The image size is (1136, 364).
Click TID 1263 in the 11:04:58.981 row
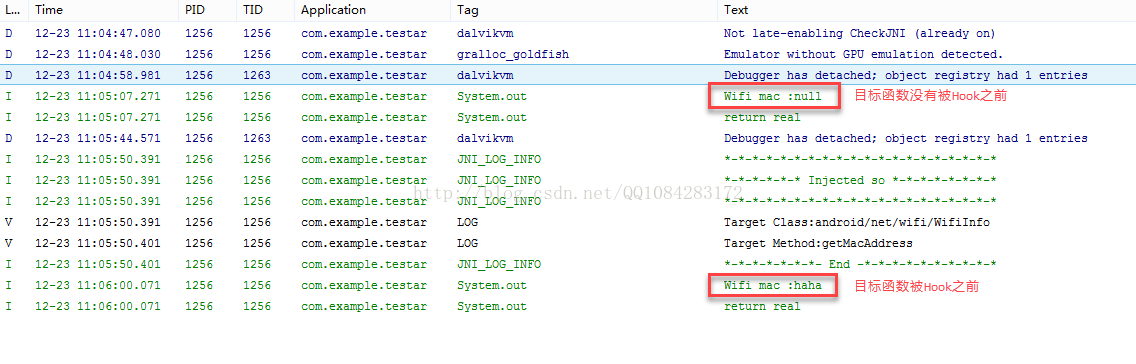coord(256,75)
